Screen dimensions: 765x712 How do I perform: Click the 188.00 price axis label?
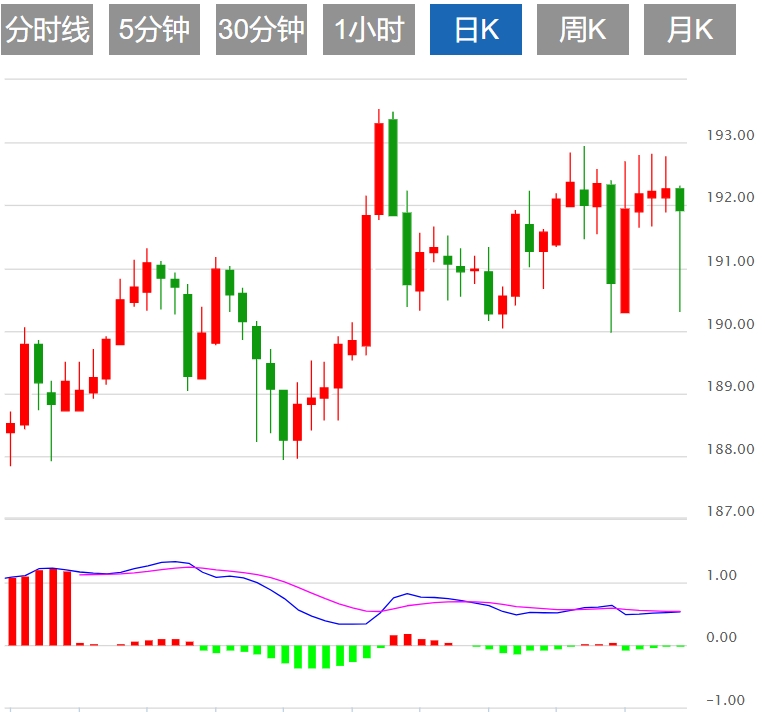click(730, 449)
